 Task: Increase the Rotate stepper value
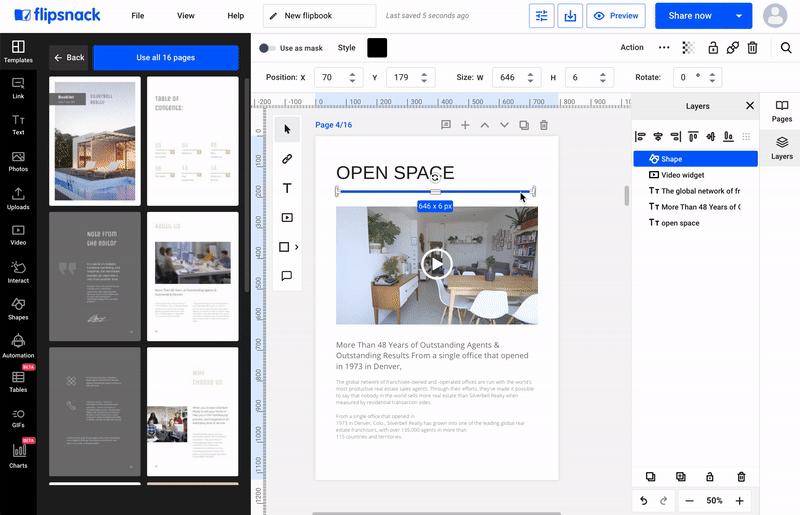(712, 74)
